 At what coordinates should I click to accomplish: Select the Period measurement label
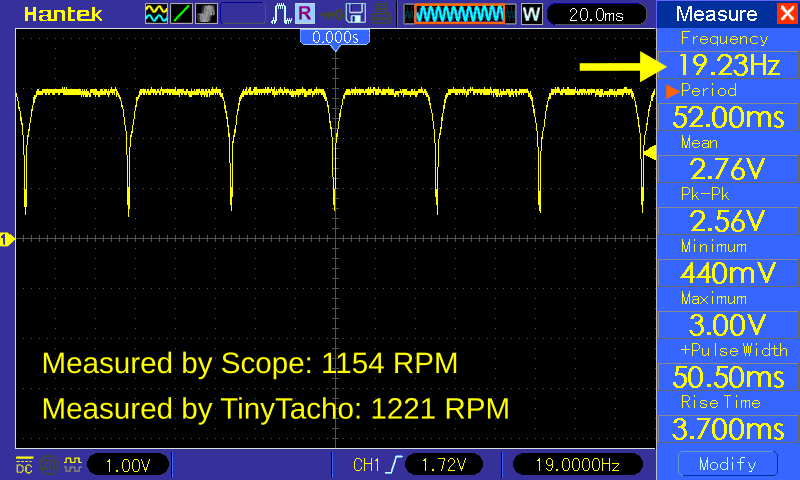click(709, 91)
